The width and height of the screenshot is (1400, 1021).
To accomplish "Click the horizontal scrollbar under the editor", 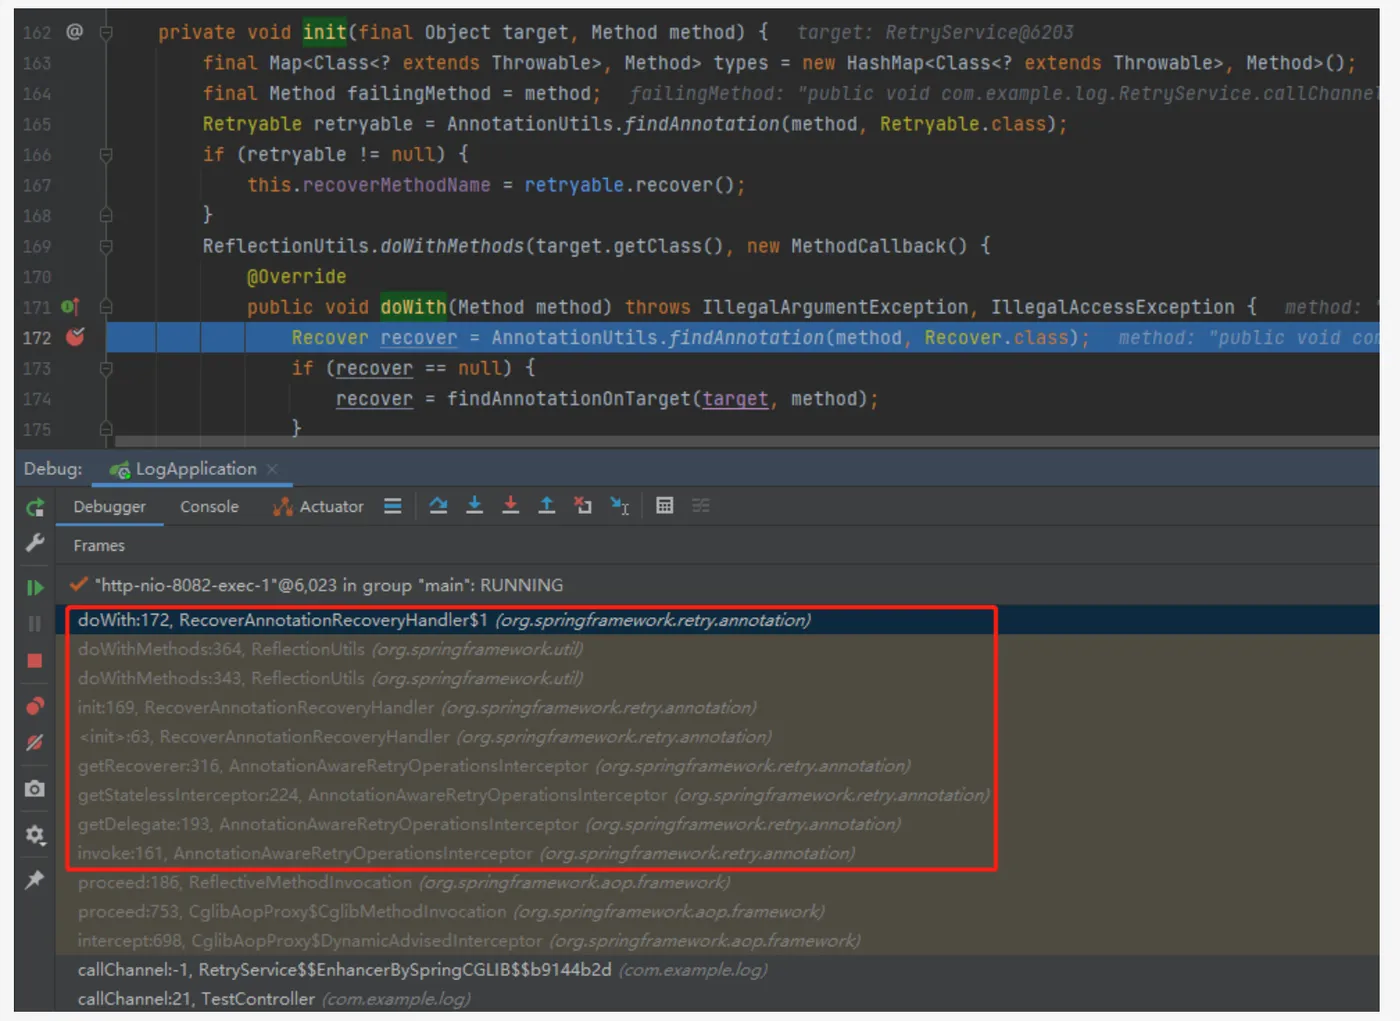I will (x=746, y=441).
